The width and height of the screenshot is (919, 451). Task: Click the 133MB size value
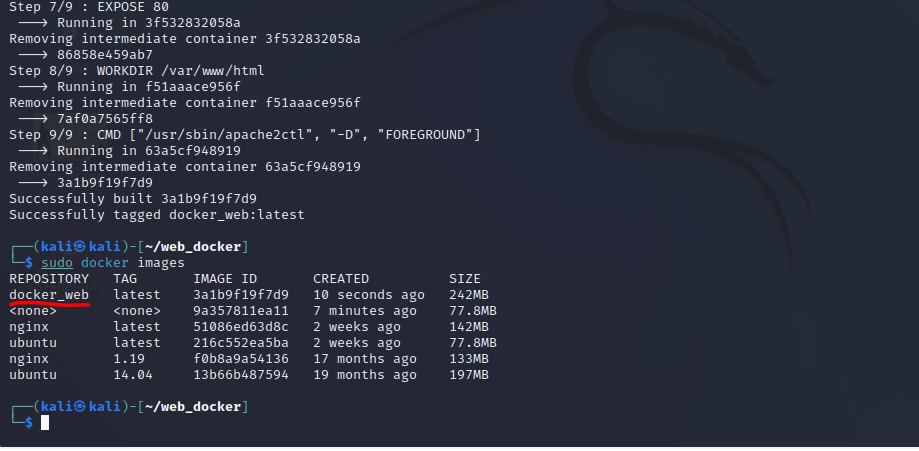tap(469, 358)
